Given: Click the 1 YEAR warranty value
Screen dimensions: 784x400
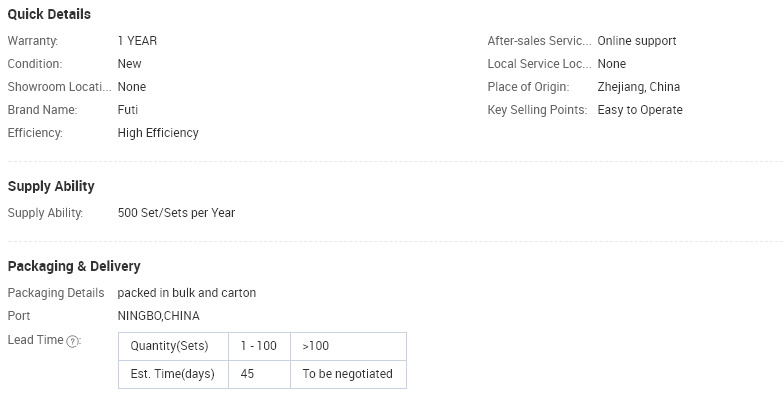Looking at the screenshot, I should tap(138, 41).
